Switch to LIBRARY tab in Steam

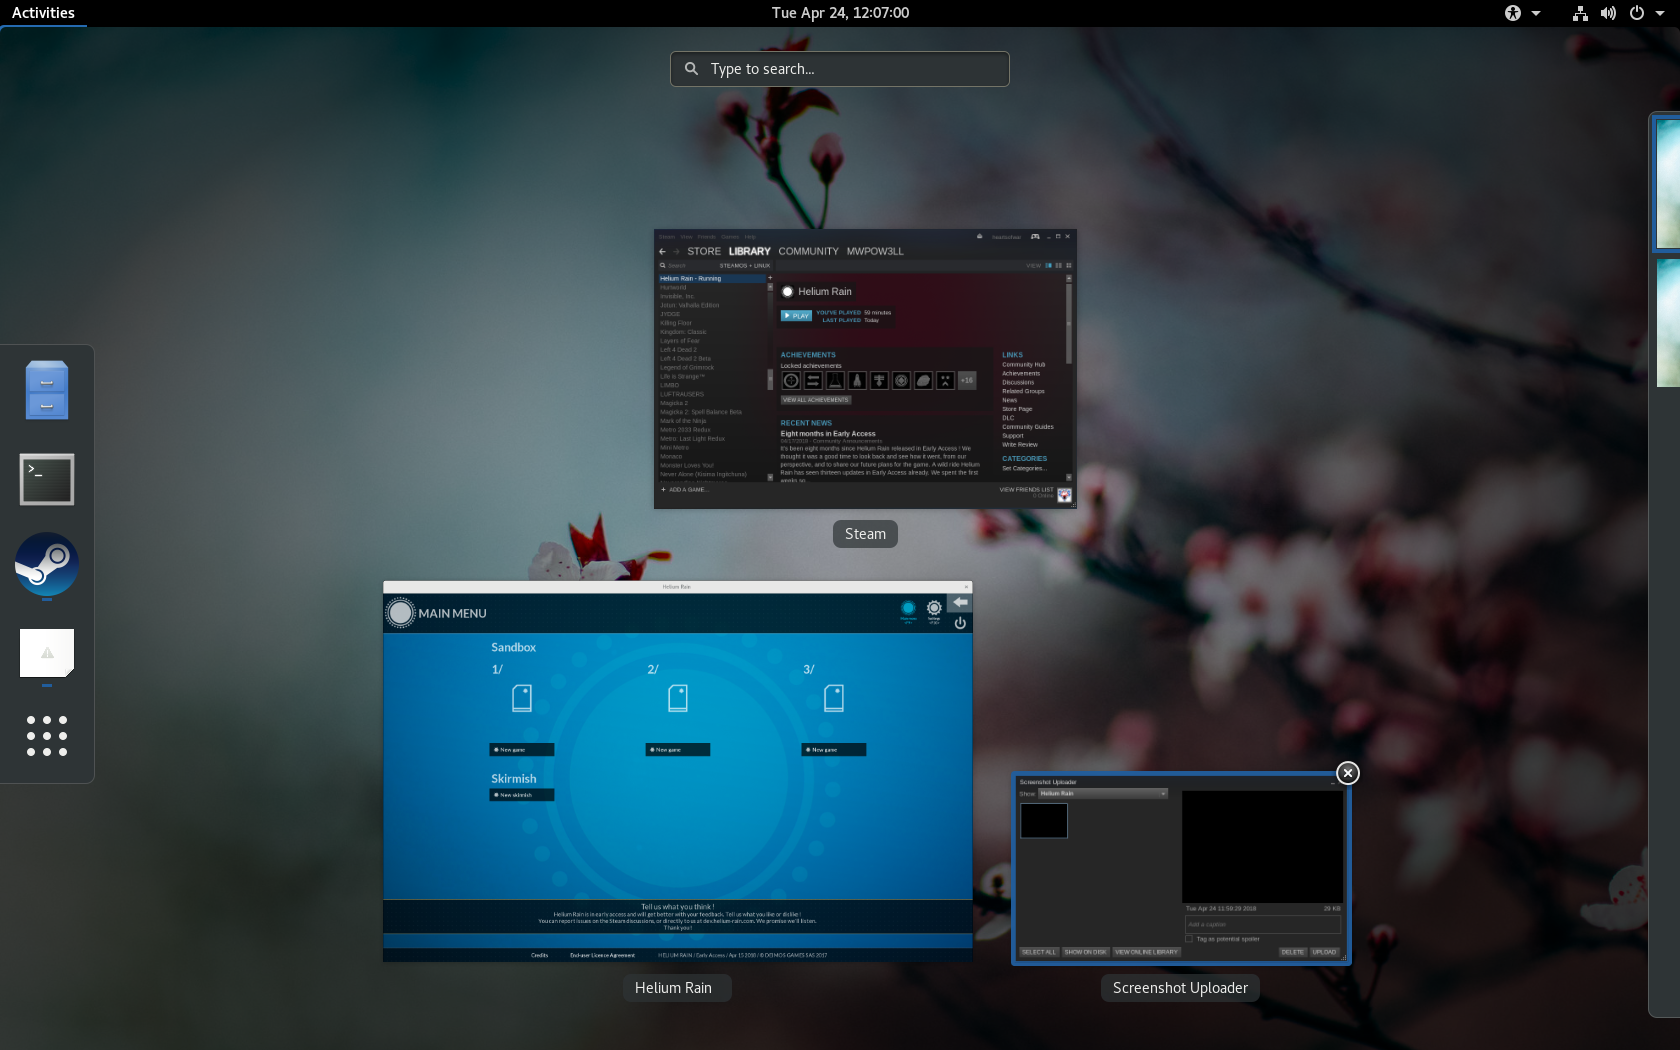(750, 252)
